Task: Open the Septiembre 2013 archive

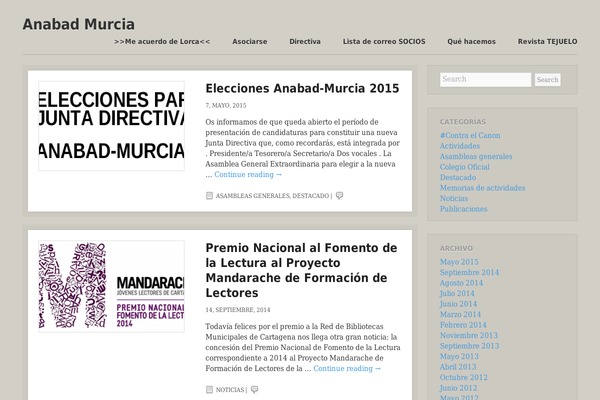Action: pos(470,346)
